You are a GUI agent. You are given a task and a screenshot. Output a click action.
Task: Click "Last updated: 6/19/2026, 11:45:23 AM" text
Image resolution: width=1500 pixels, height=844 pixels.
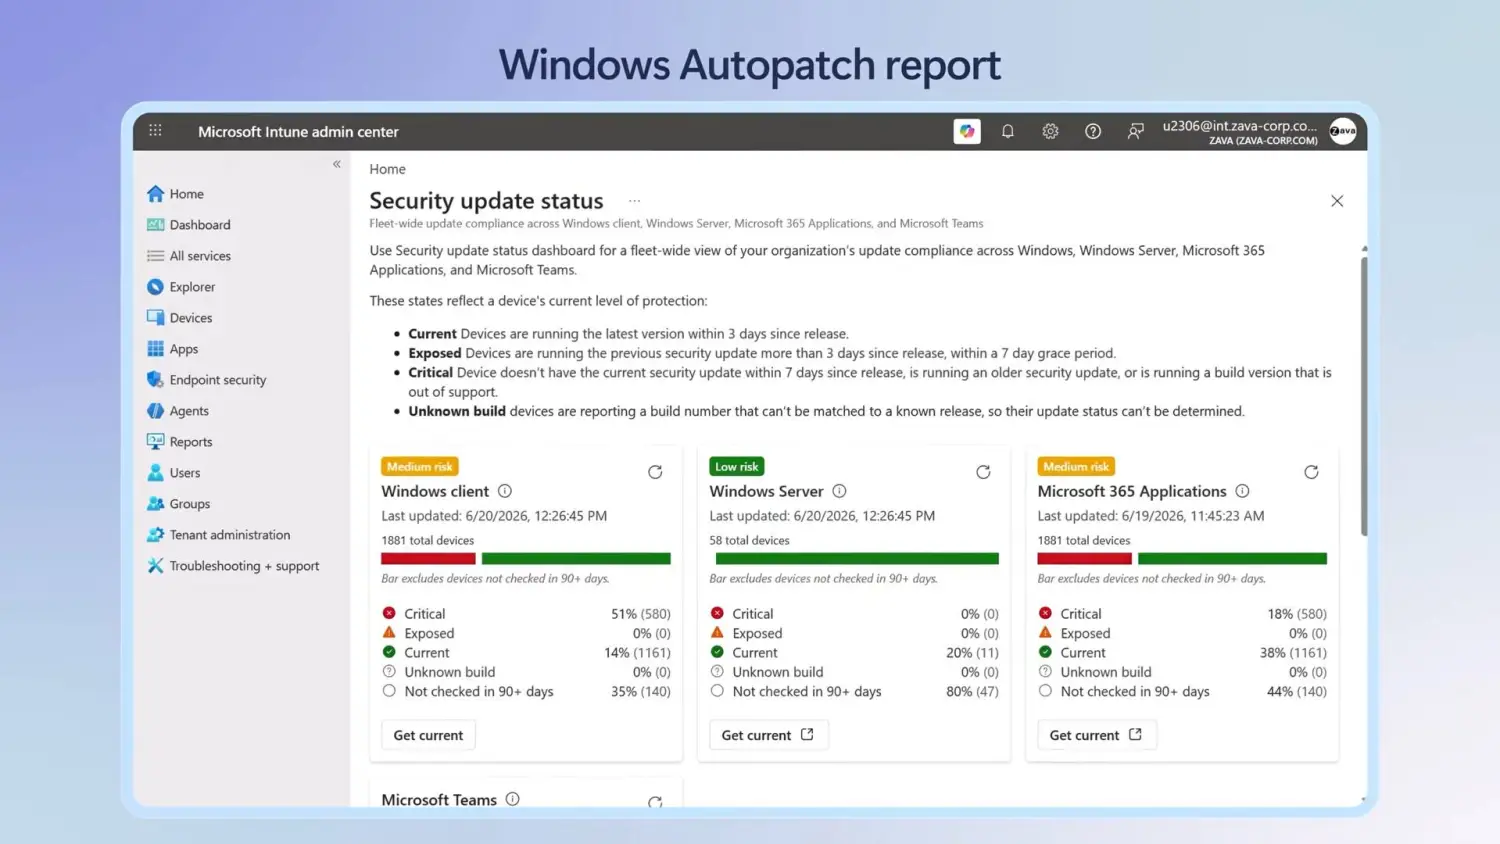[x=1151, y=516]
